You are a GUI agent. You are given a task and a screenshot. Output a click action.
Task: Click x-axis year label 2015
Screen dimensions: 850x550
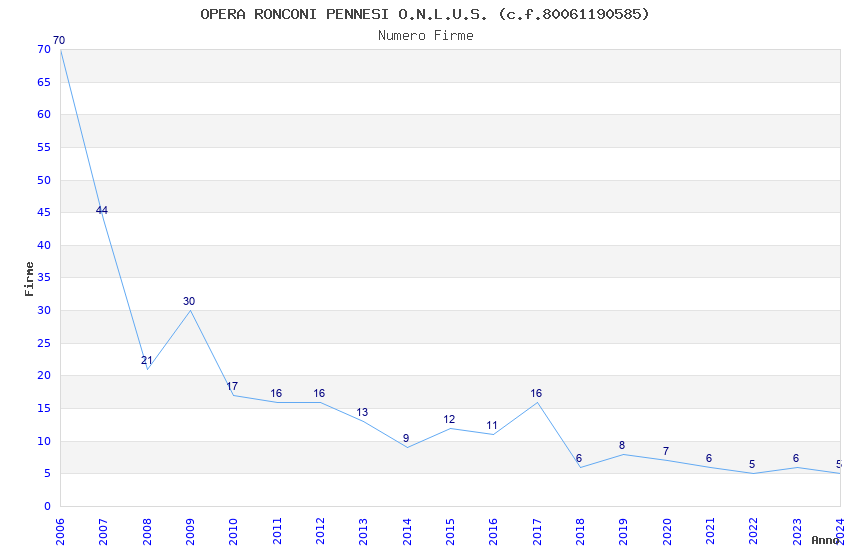point(450,532)
